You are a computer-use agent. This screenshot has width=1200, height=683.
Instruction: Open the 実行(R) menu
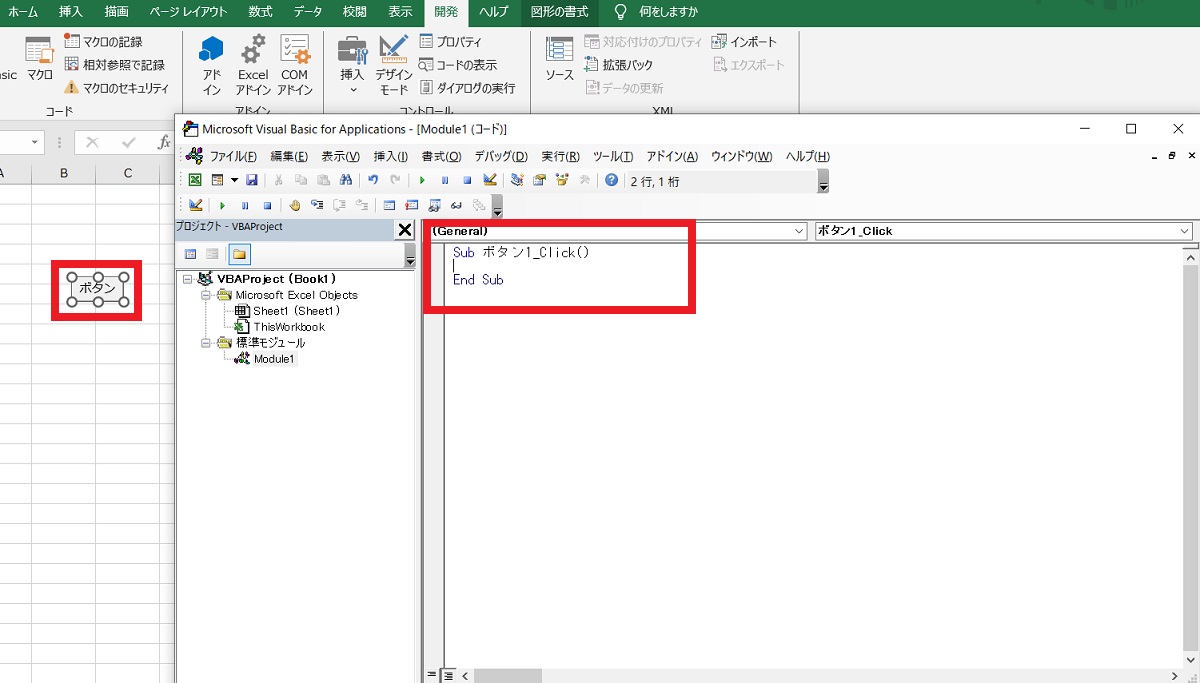[560, 156]
